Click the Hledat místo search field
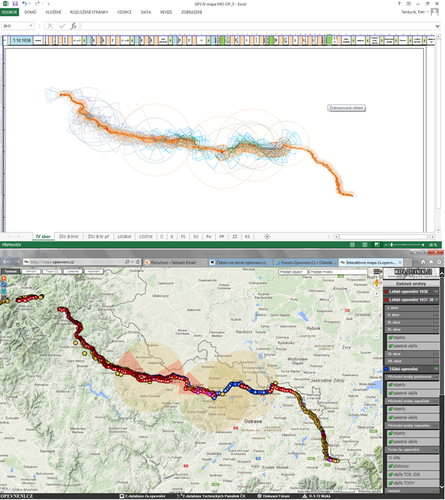The height and width of the screenshot is (500, 445). [338, 272]
